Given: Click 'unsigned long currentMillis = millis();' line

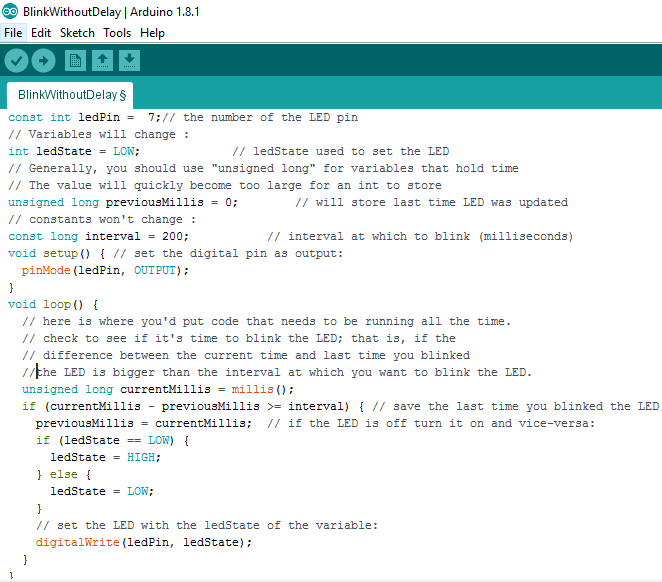Looking at the screenshot, I should (x=158, y=389).
